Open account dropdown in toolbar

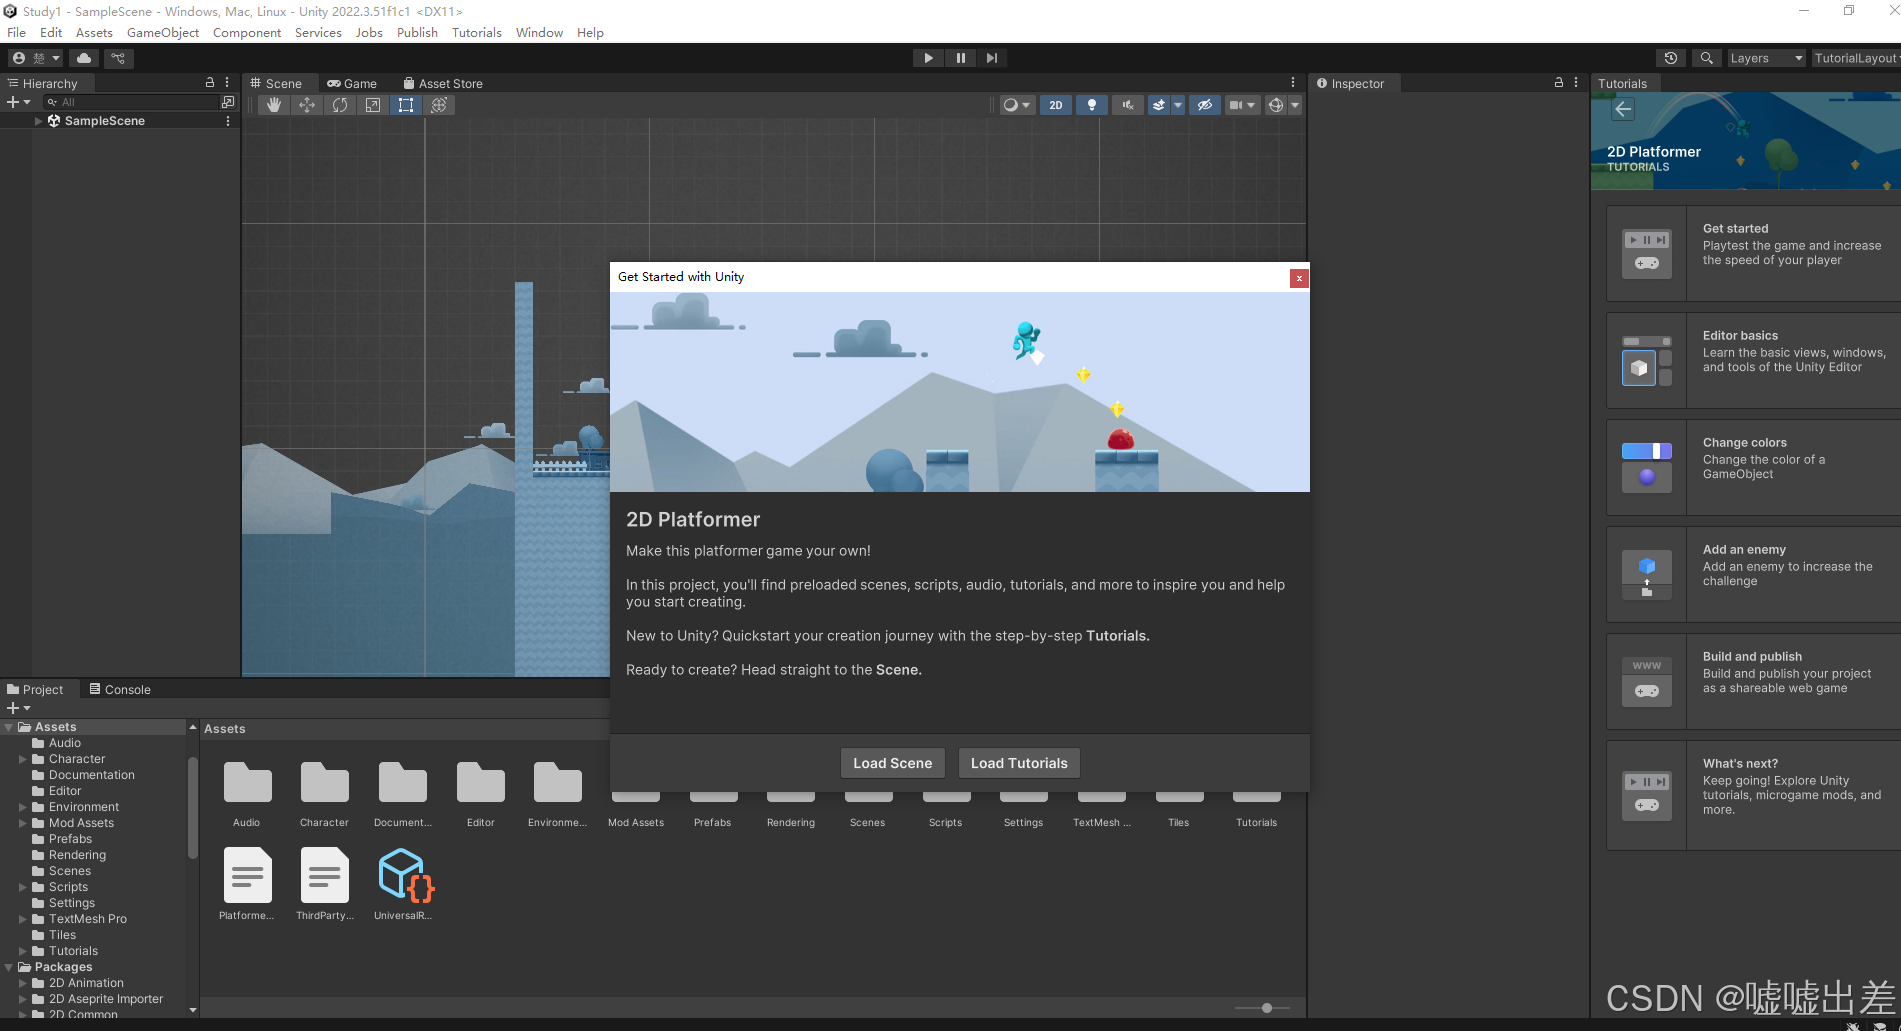pos(36,58)
